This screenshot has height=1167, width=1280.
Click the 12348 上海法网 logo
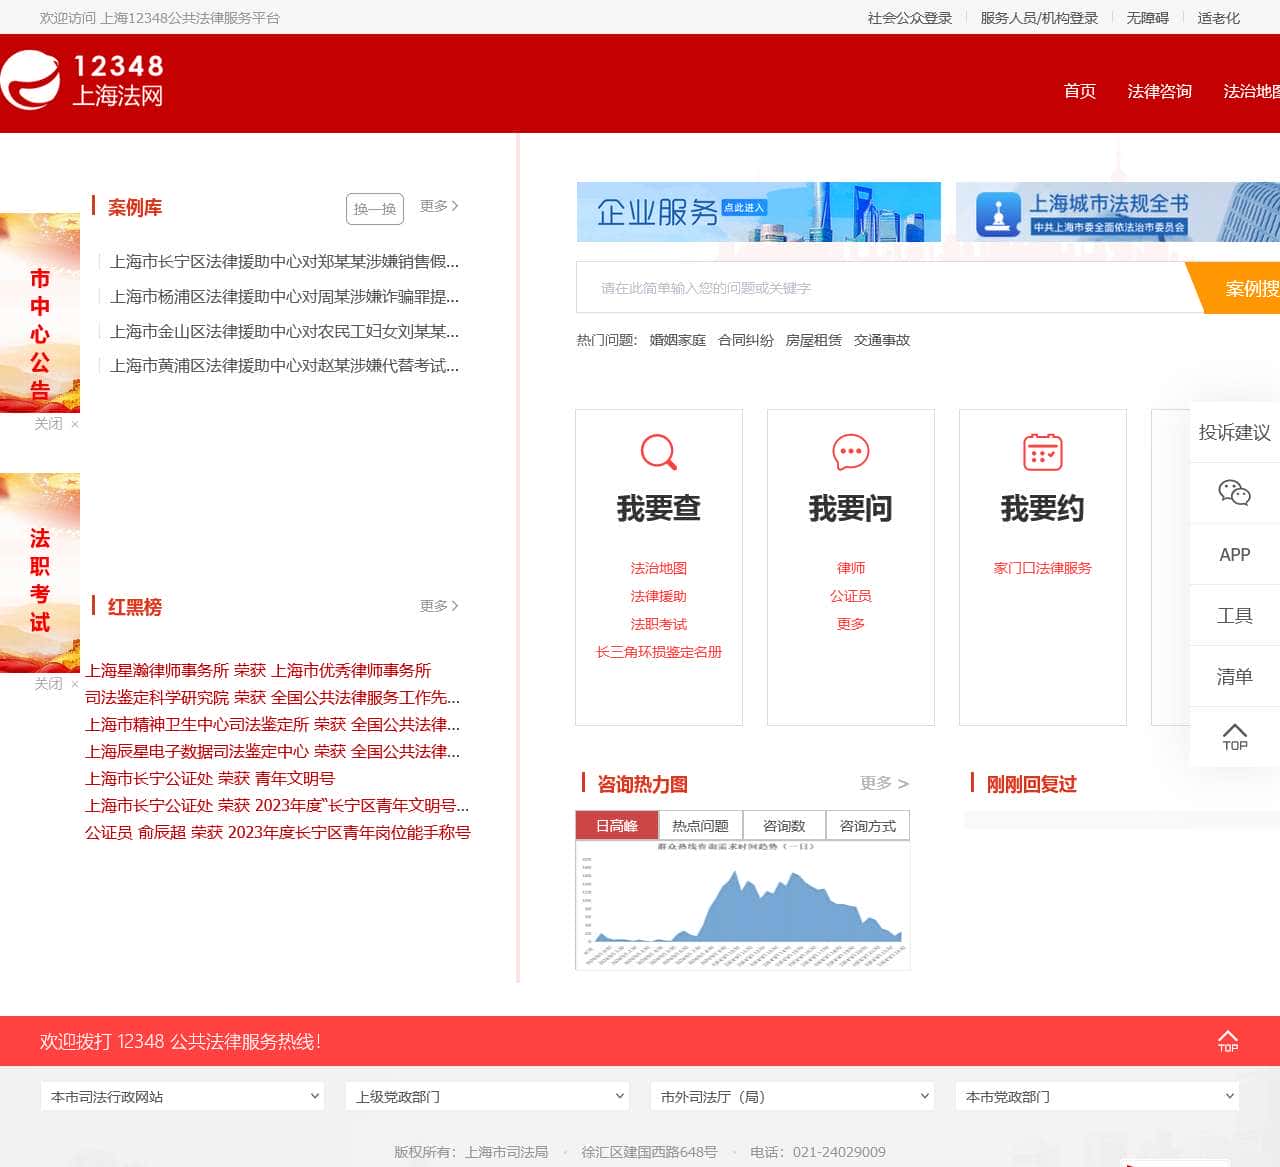pyautogui.click(x=83, y=81)
